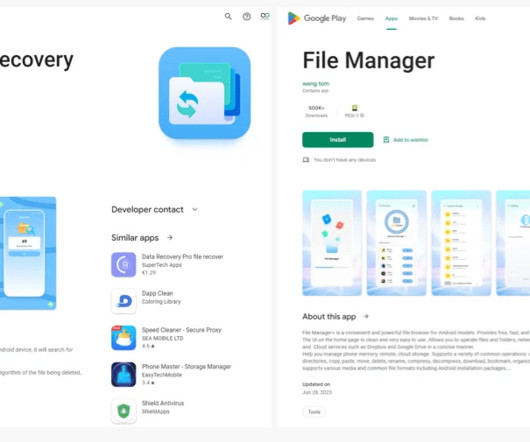Go to the Books tab
This screenshot has width=530, height=442.
(x=456, y=19)
